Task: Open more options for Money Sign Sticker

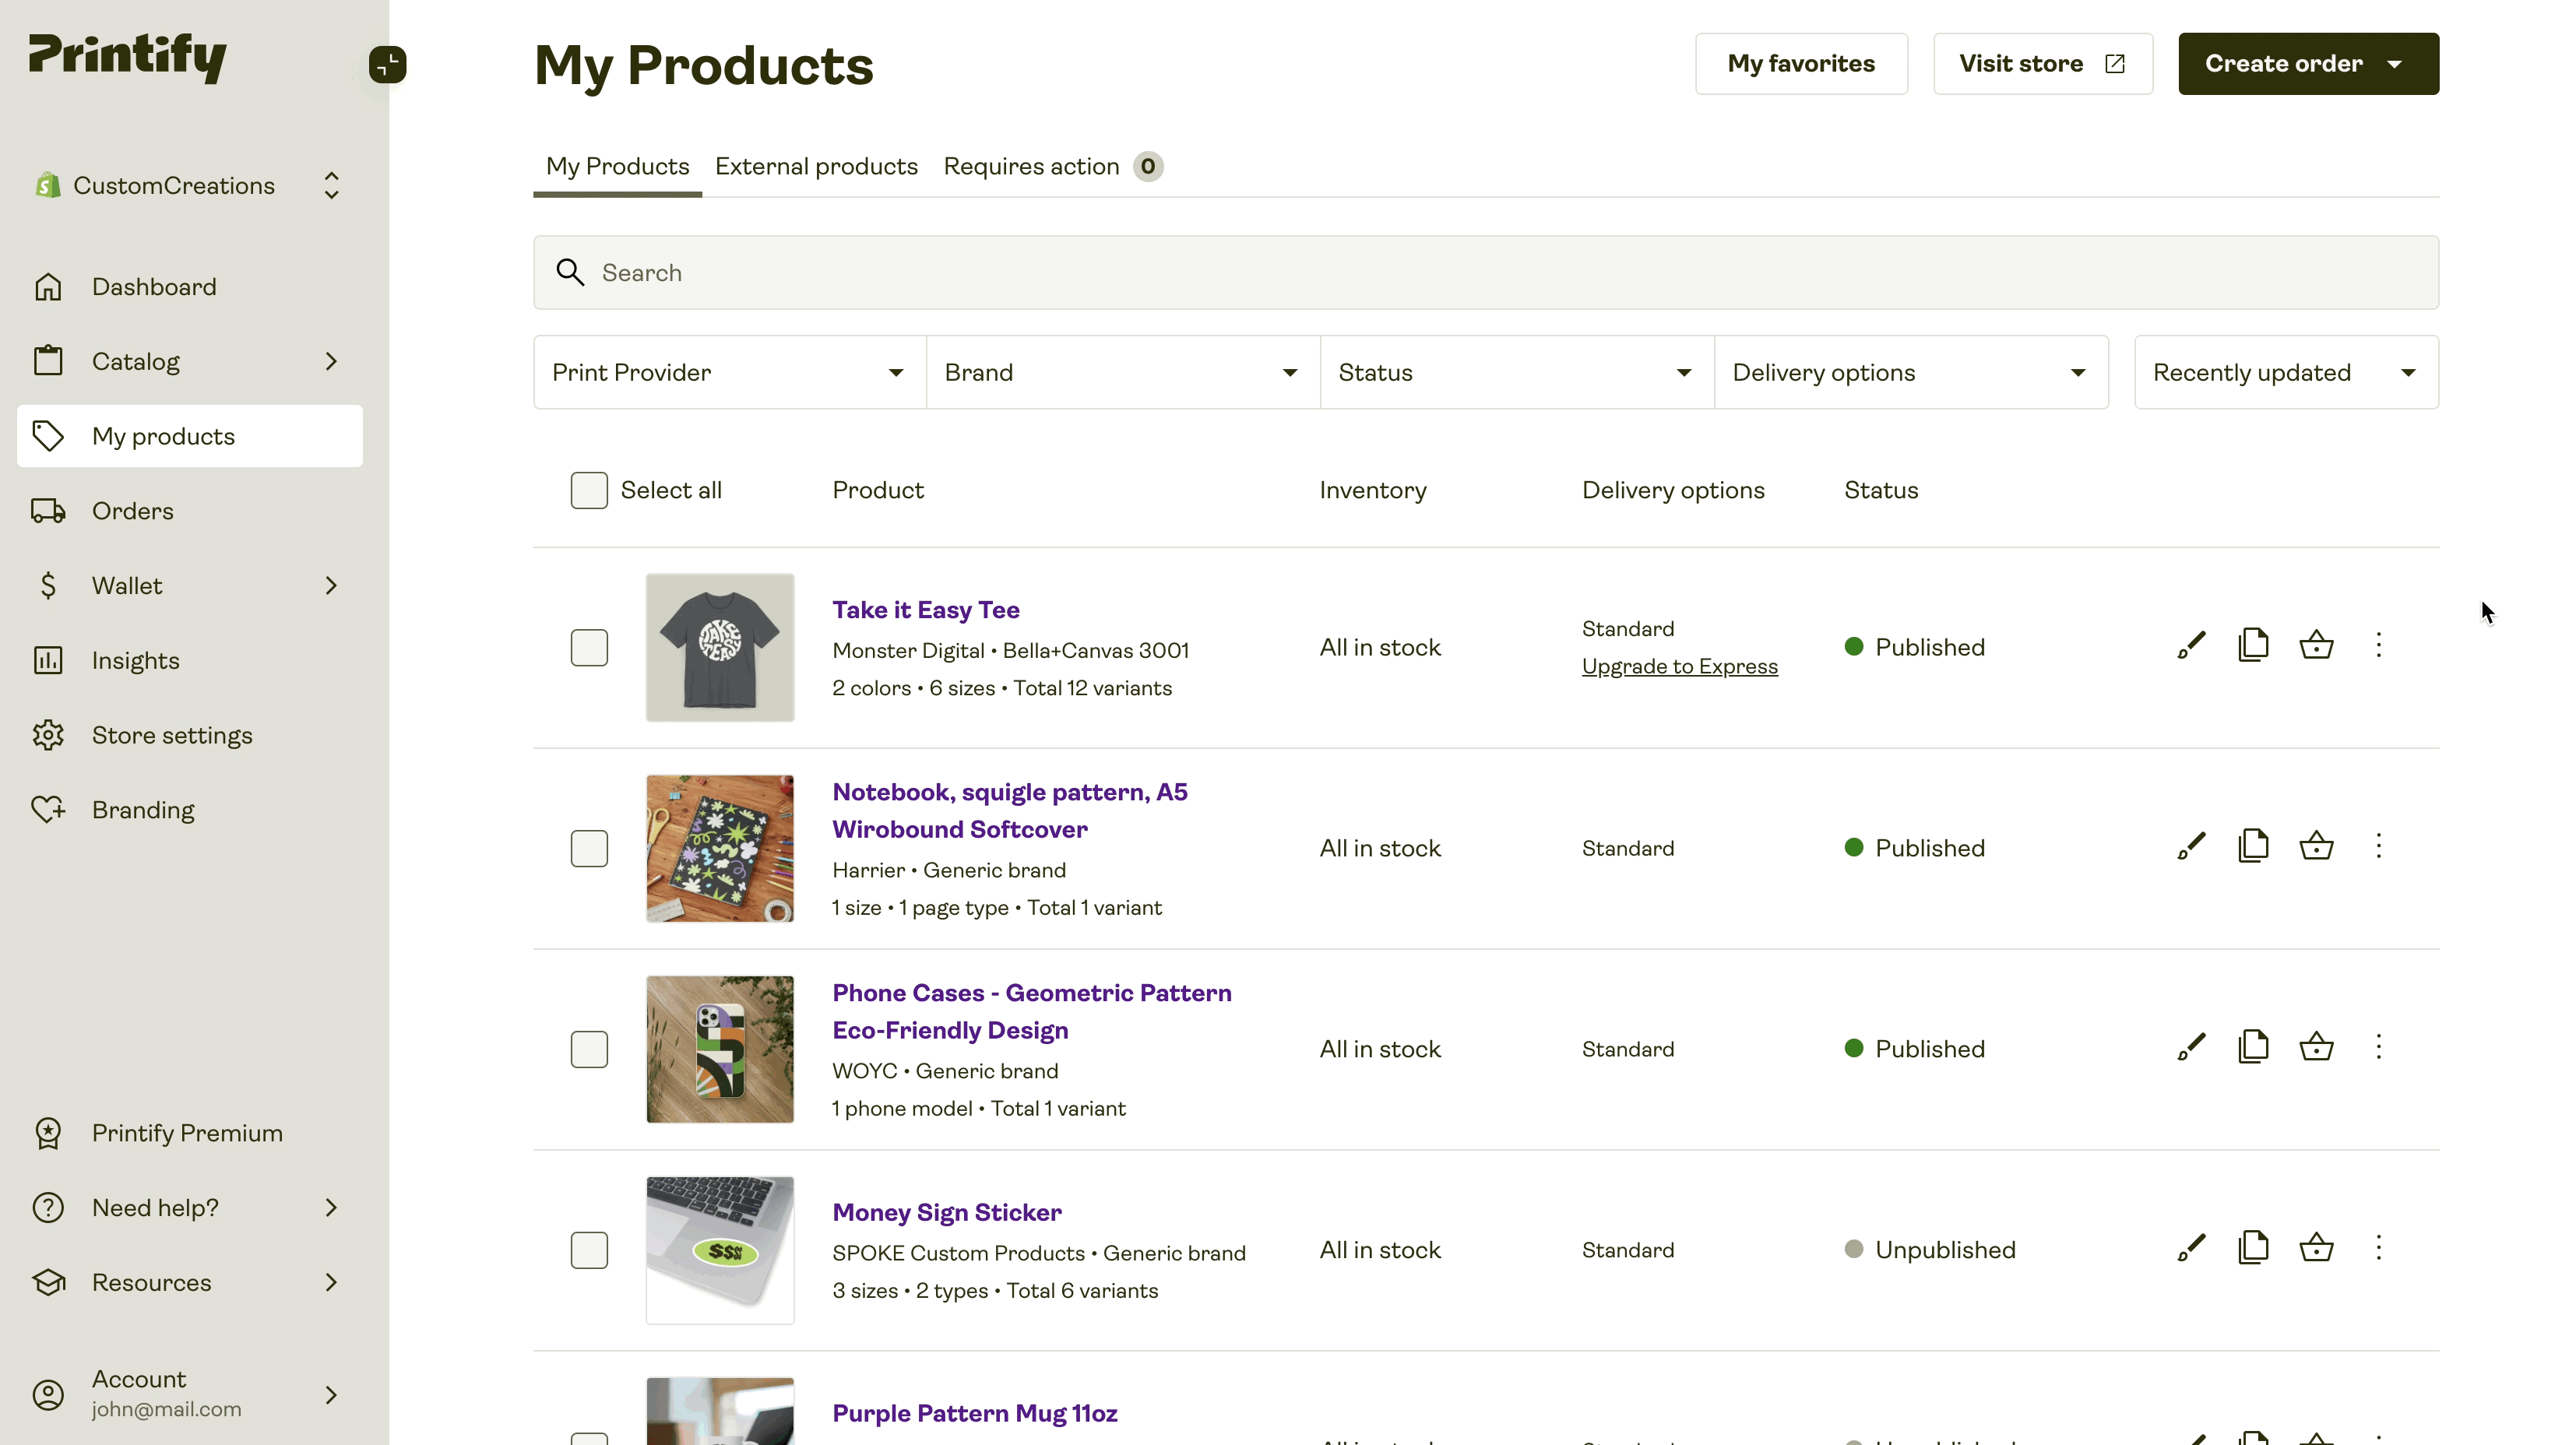Action: point(2379,1249)
